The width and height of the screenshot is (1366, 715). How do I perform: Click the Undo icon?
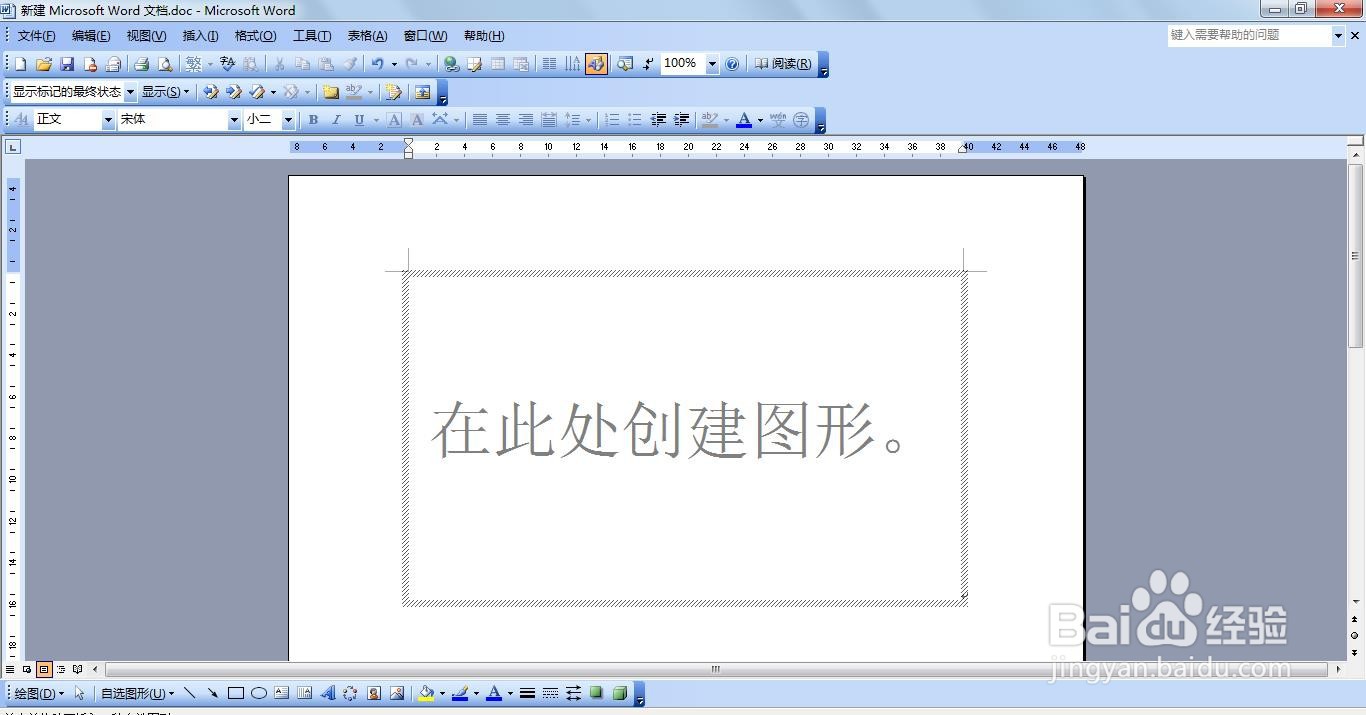click(377, 63)
